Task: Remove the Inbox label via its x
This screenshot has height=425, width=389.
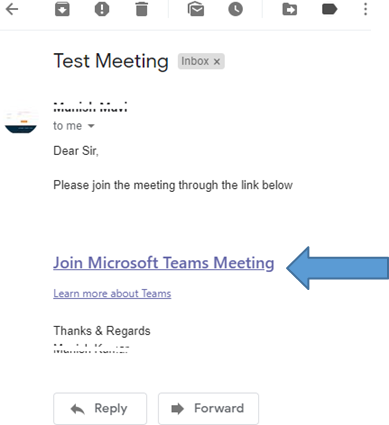Action: coord(217,62)
